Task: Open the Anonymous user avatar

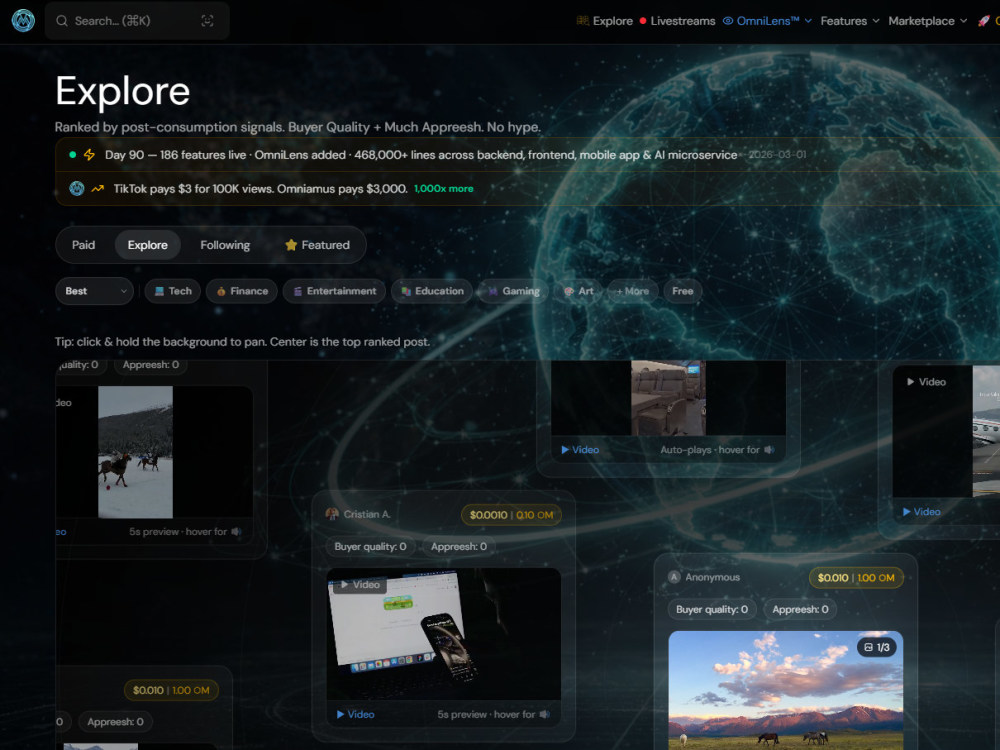Action: coord(674,577)
